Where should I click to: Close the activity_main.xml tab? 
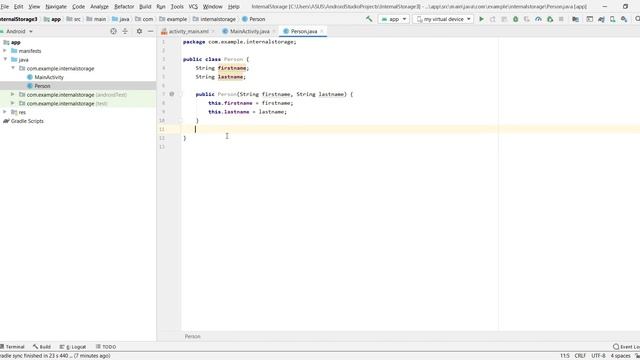pyautogui.click(x=213, y=31)
